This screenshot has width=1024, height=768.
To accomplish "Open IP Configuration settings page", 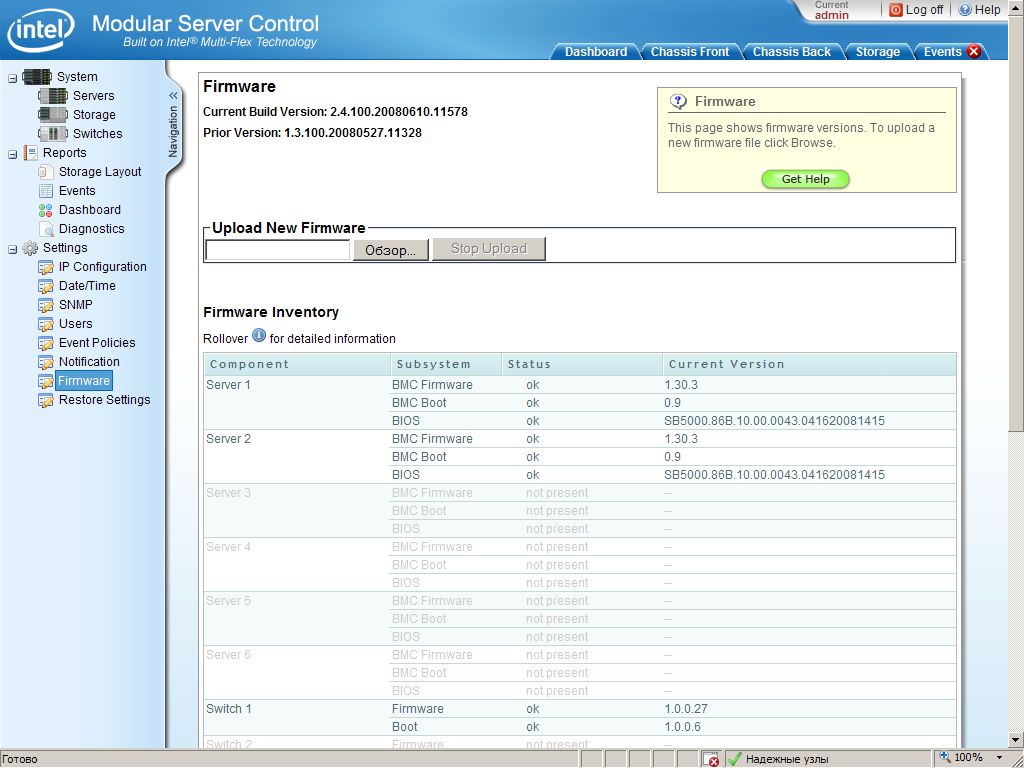I will click(x=102, y=267).
